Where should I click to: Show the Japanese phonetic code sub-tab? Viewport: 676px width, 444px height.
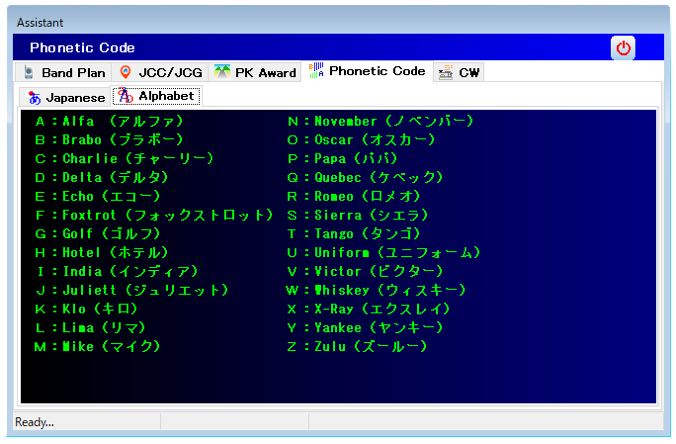[66, 98]
